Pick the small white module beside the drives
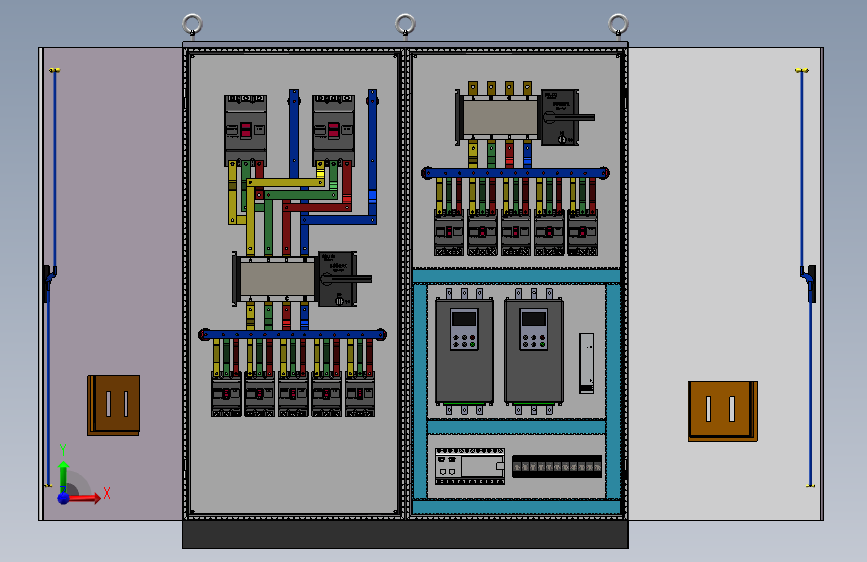The width and height of the screenshot is (867, 562). [587, 363]
